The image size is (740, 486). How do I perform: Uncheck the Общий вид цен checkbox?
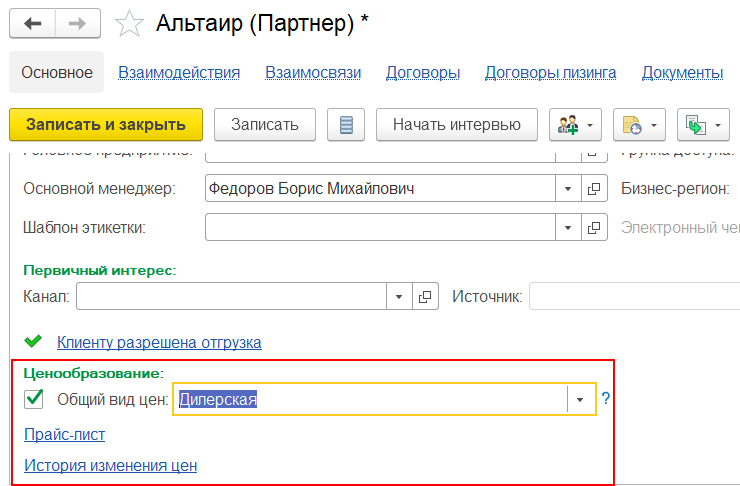click(35, 399)
